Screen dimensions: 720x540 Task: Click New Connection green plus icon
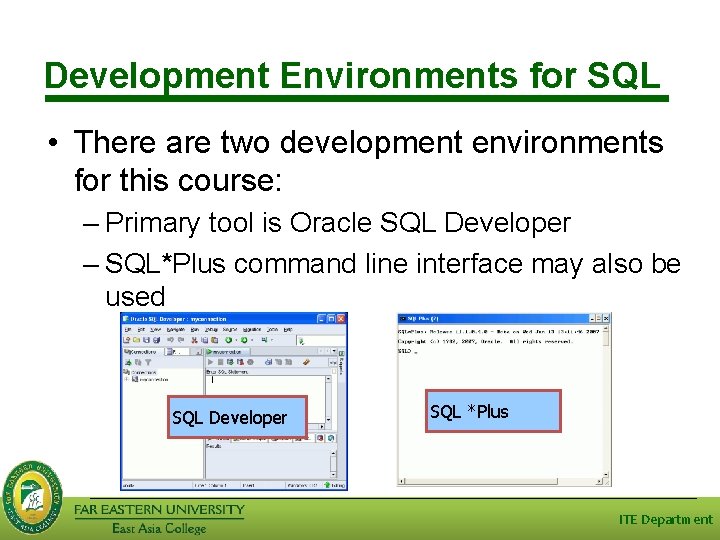point(128,362)
